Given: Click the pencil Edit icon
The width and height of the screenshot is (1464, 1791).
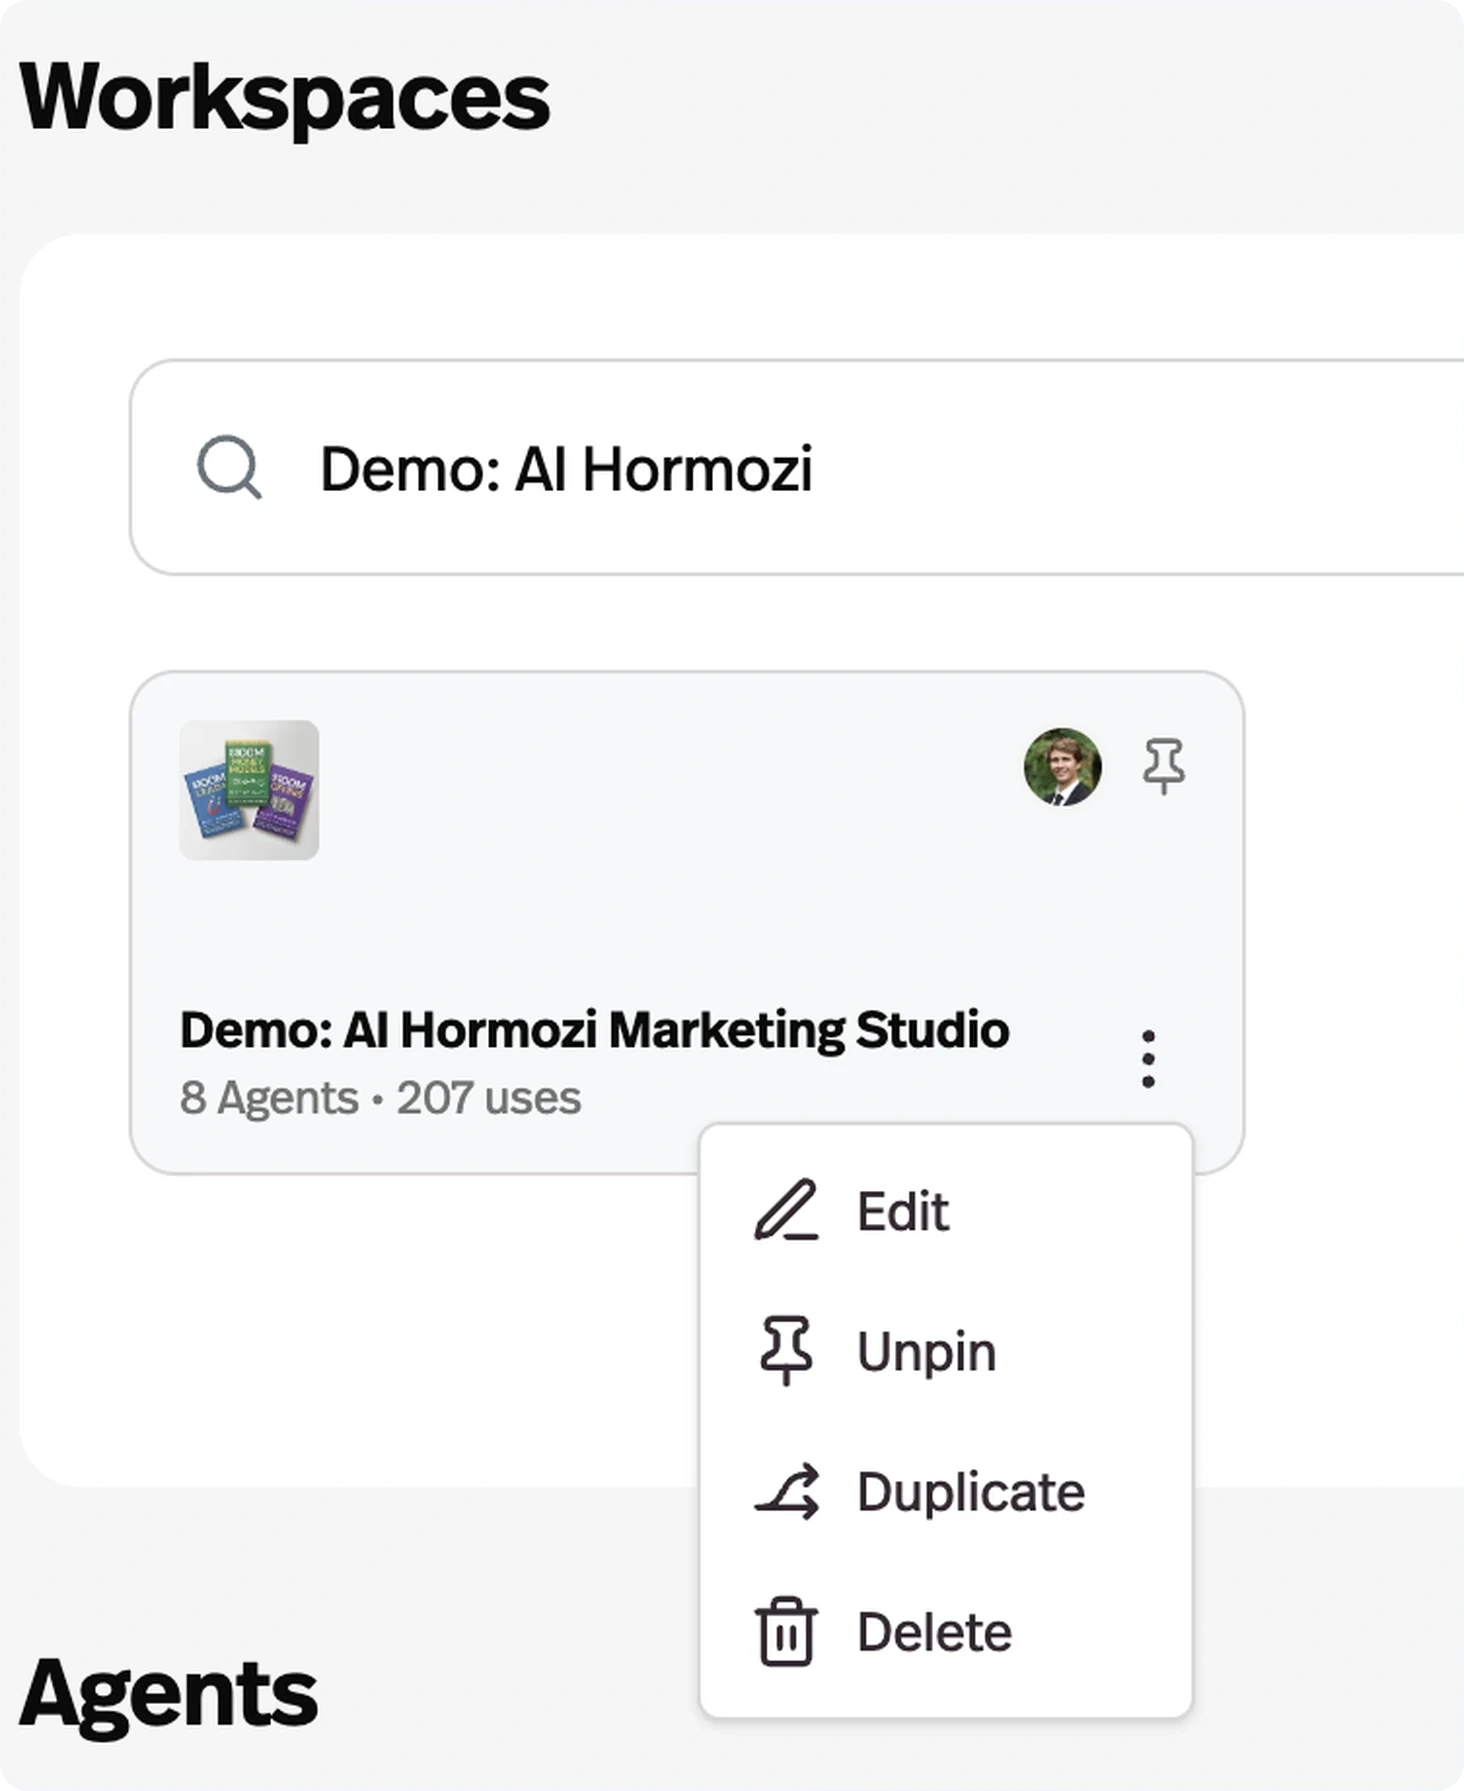Looking at the screenshot, I should pos(786,1211).
